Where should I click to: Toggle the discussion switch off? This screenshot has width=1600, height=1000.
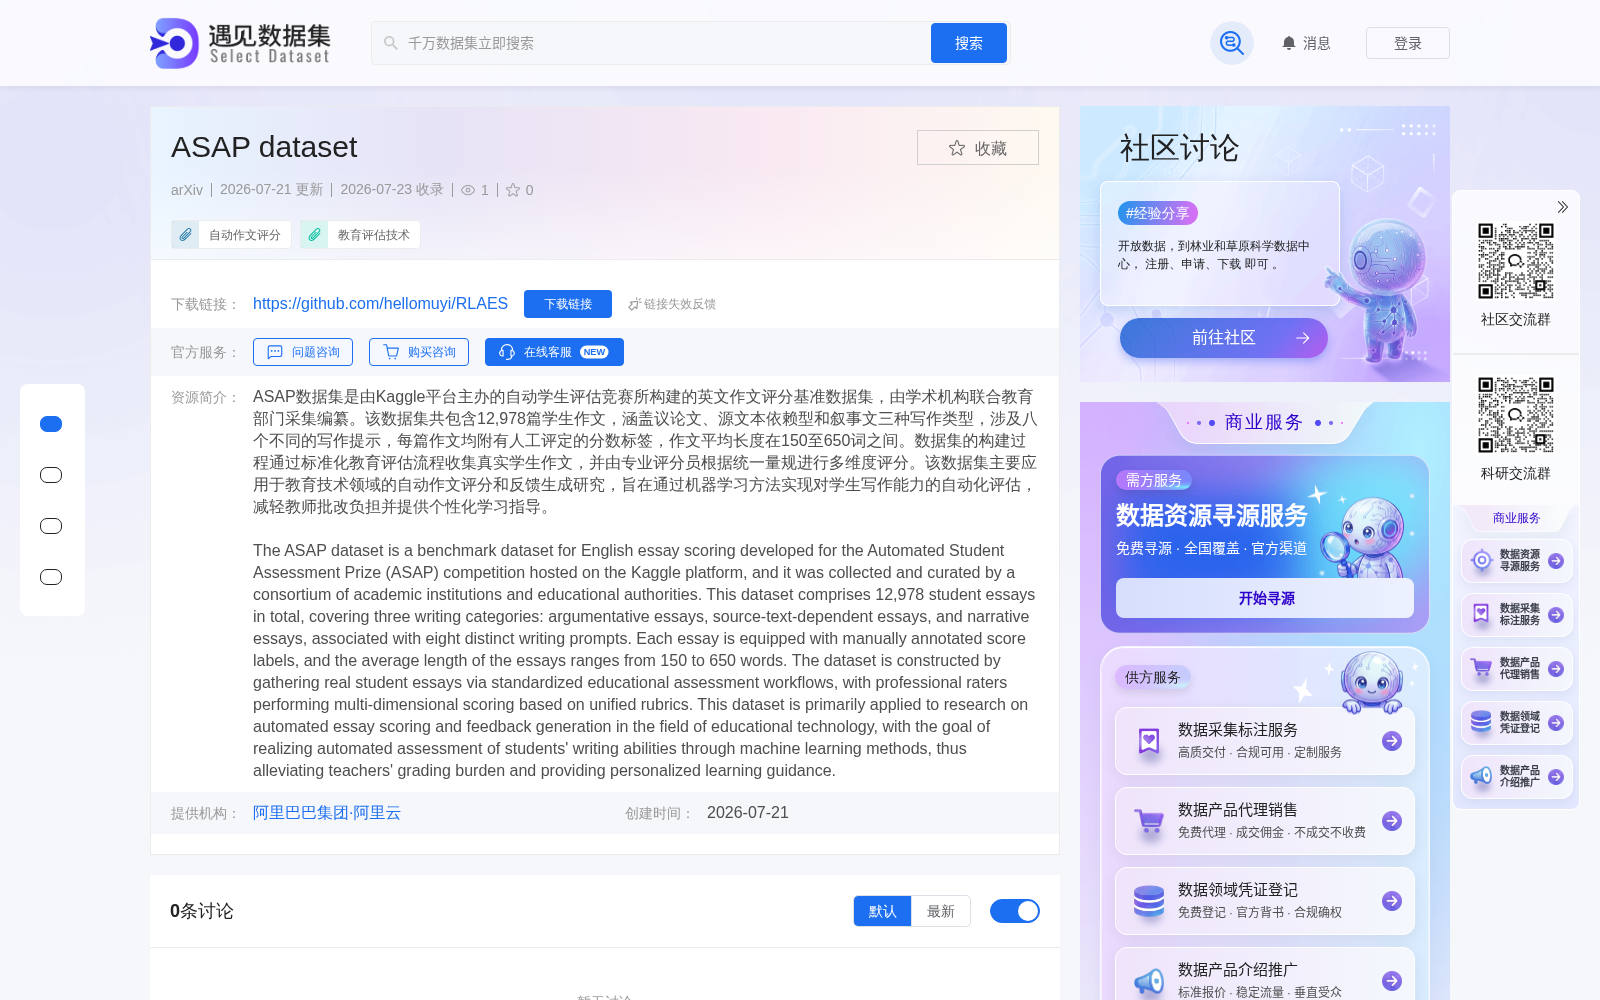(x=1015, y=911)
